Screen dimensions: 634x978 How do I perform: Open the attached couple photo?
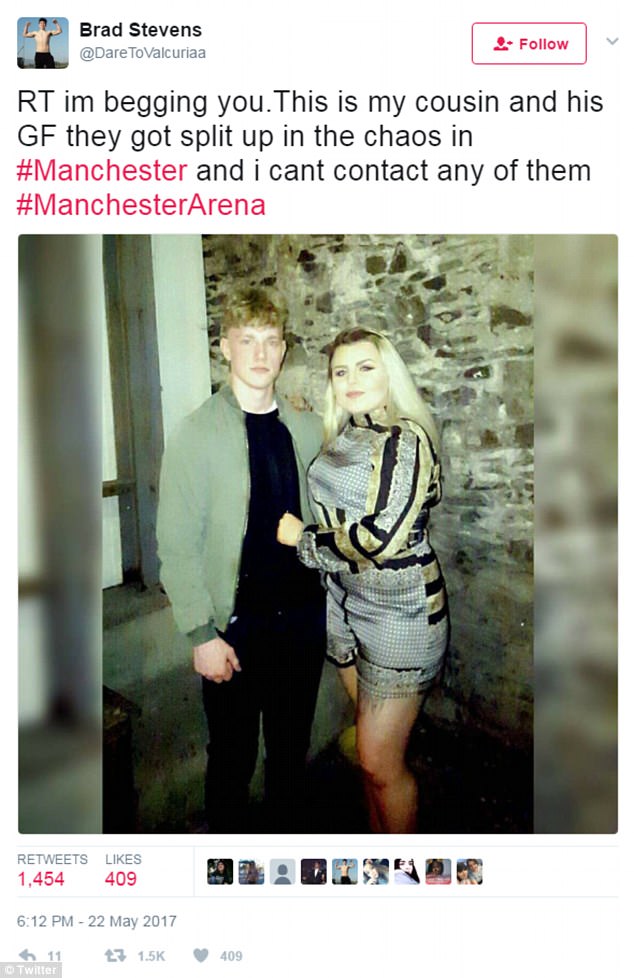point(318,534)
